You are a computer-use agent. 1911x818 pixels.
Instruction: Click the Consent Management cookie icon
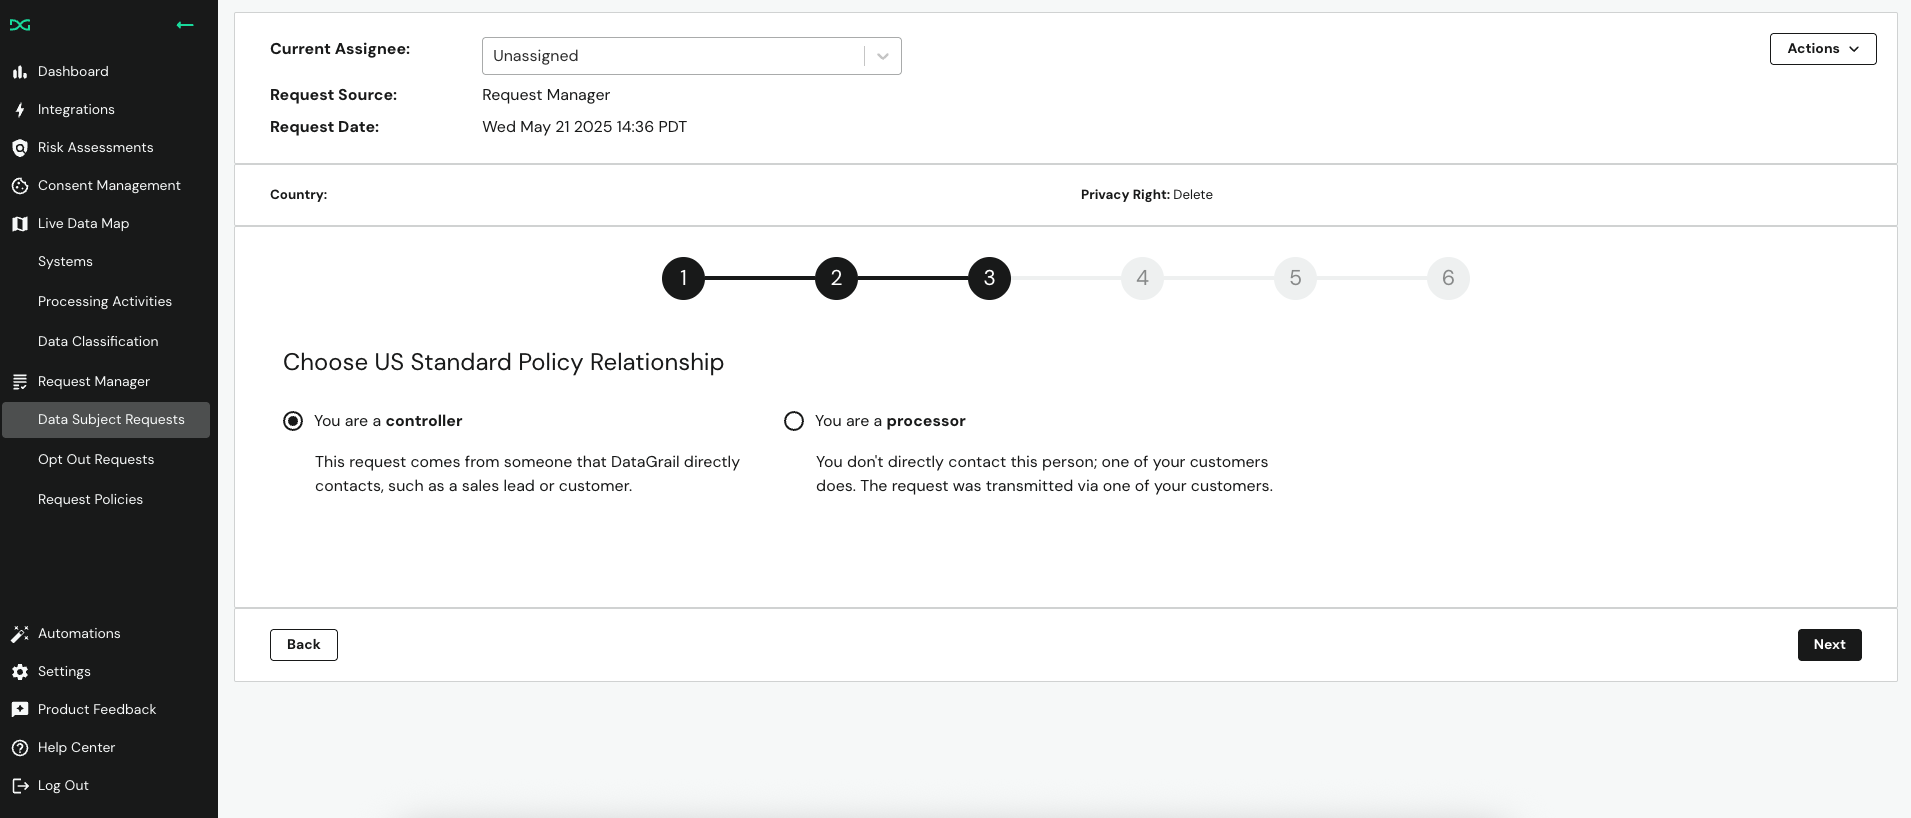[x=19, y=186]
